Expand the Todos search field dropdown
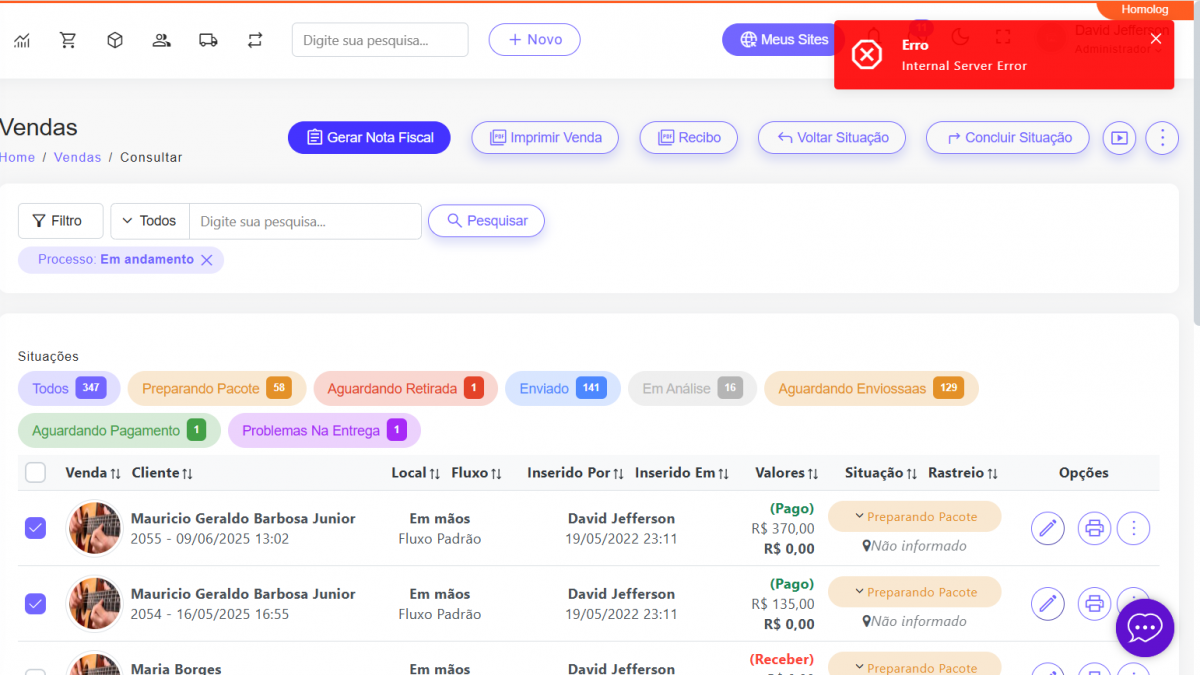 (149, 221)
